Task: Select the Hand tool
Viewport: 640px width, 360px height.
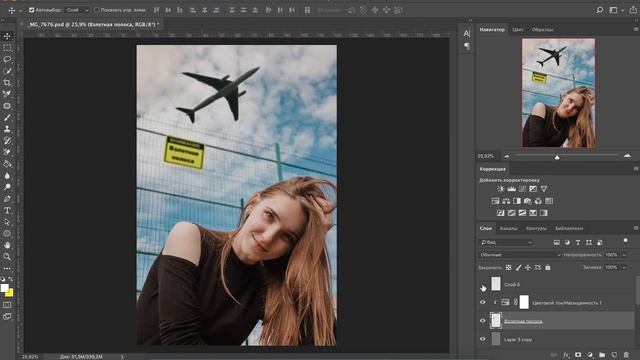Action: [7, 245]
